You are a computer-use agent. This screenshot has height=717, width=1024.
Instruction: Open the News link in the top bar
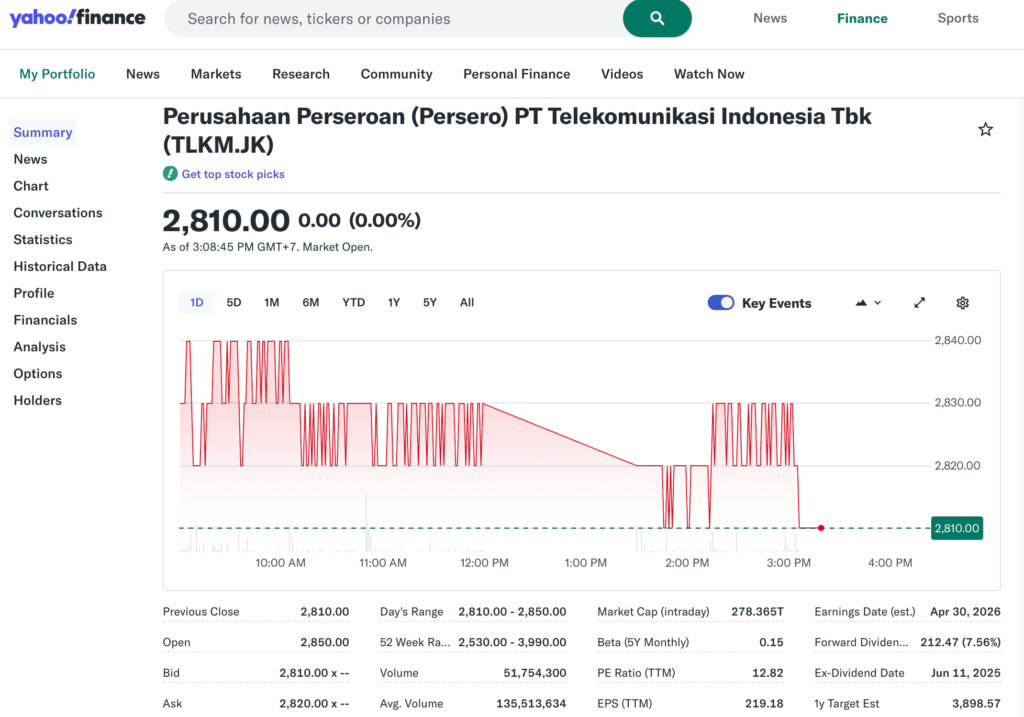click(770, 18)
